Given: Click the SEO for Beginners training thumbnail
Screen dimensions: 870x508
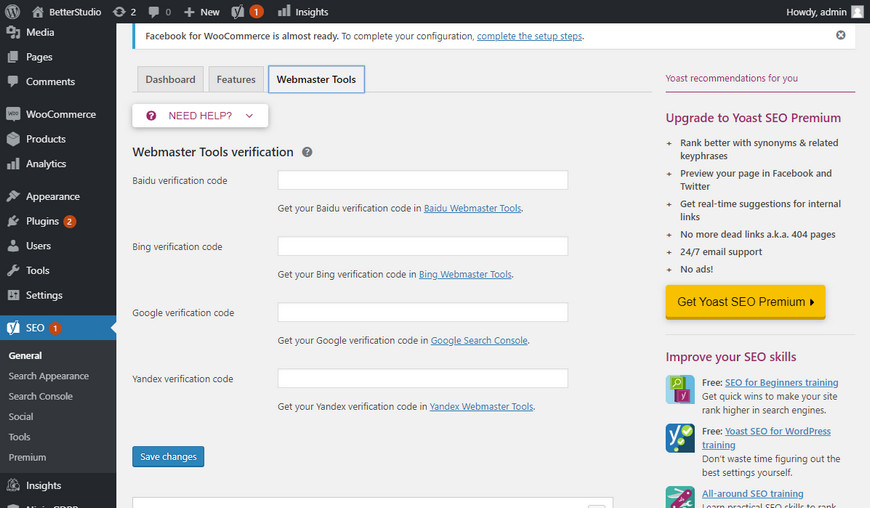Looking at the screenshot, I should click(680, 389).
